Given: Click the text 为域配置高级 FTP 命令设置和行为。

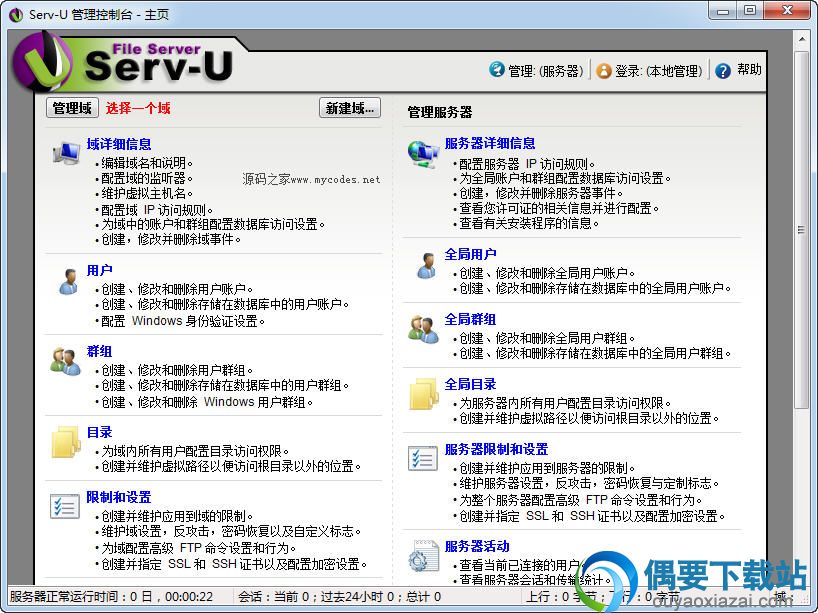Looking at the screenshot, I should [199, 548].
